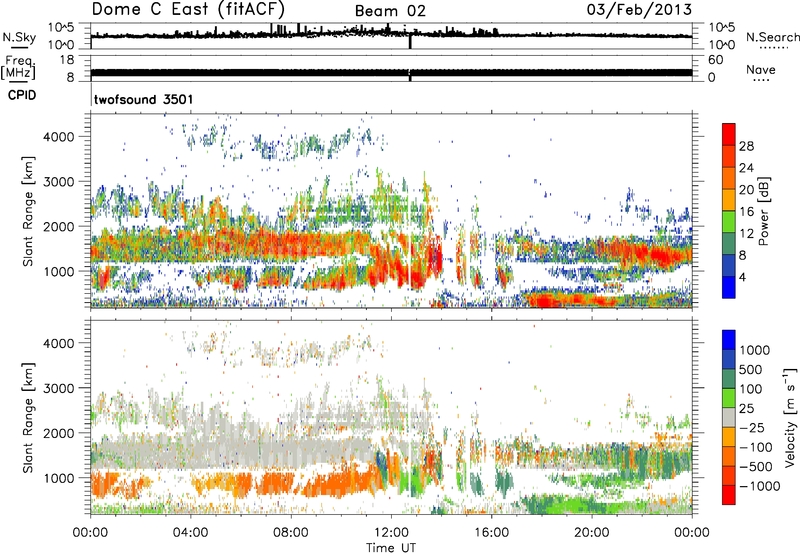This screenshot has height=554, width=800.
Task: Click the "Slant Range [km]" label of Power panel
Action: 28,211
